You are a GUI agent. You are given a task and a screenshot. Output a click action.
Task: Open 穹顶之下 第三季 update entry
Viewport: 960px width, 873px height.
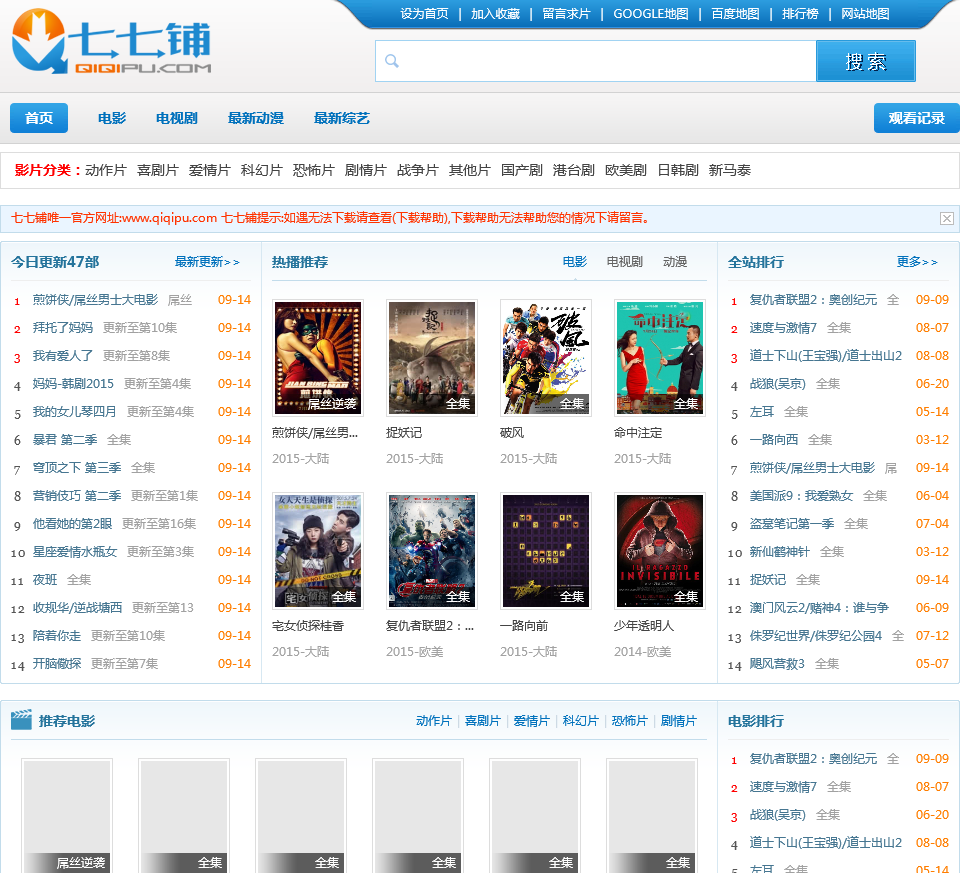point(77,468)
